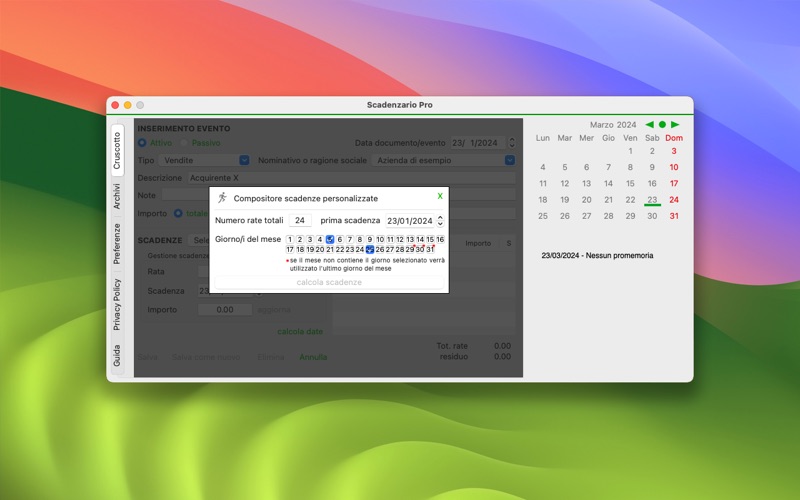Open the Archivi sidebar tab
800x500 pixels.
117,196
